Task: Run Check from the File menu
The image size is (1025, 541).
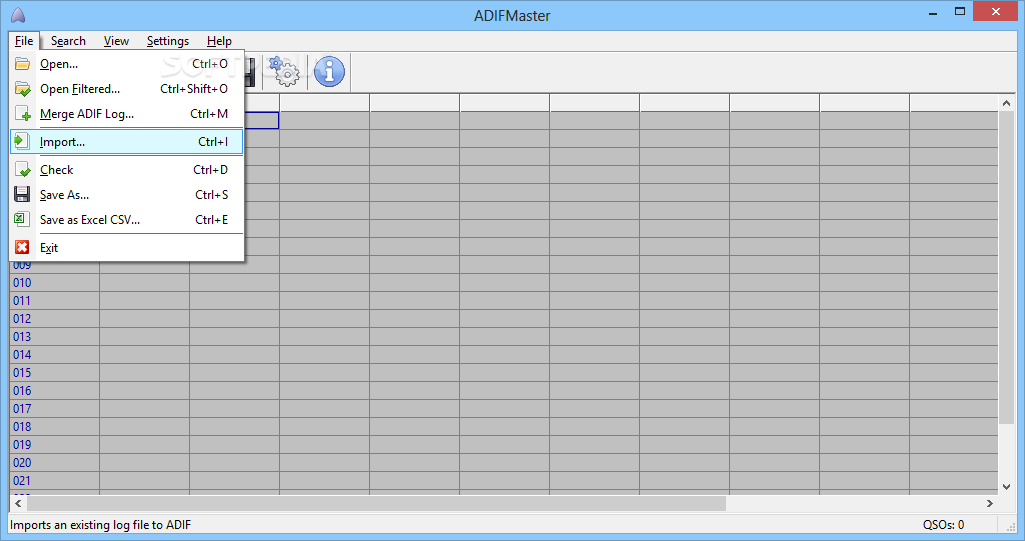Action: [x=127, y=170]
